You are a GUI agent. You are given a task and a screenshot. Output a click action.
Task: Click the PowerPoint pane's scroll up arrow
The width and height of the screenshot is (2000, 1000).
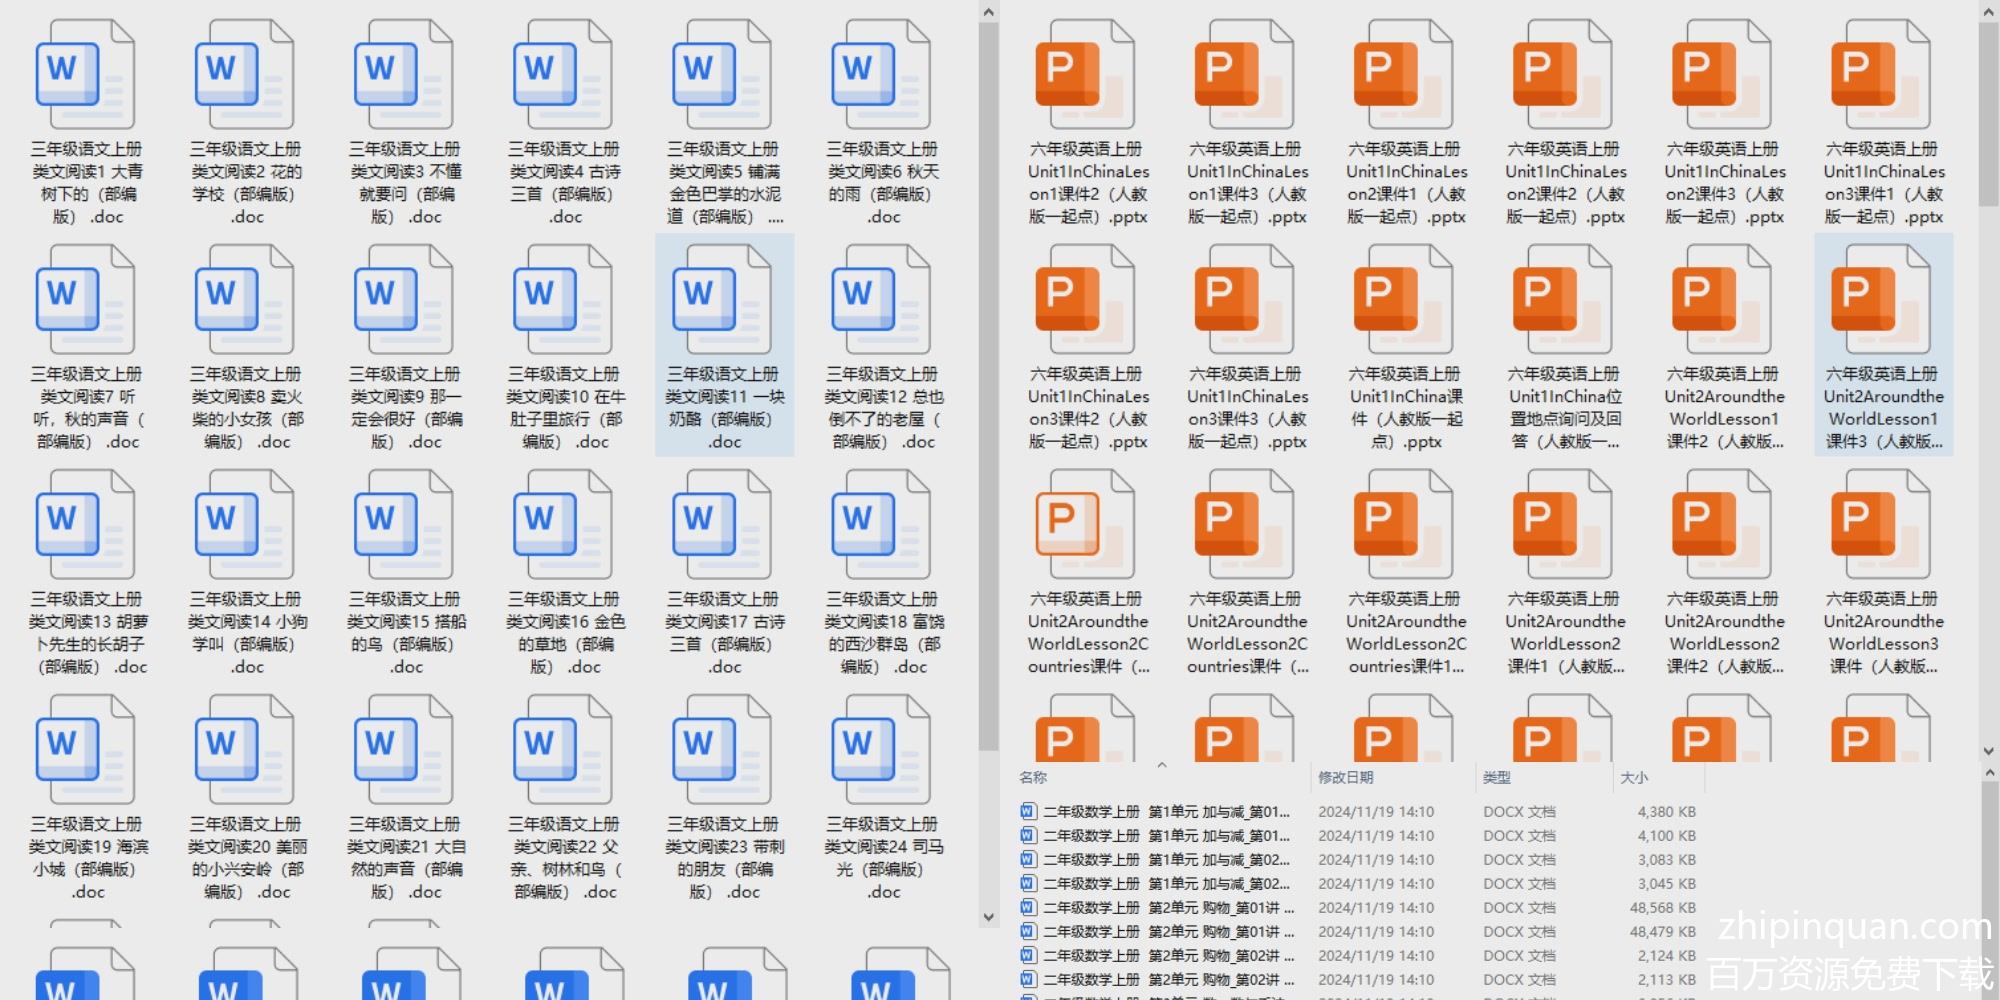coord(1988,12)
